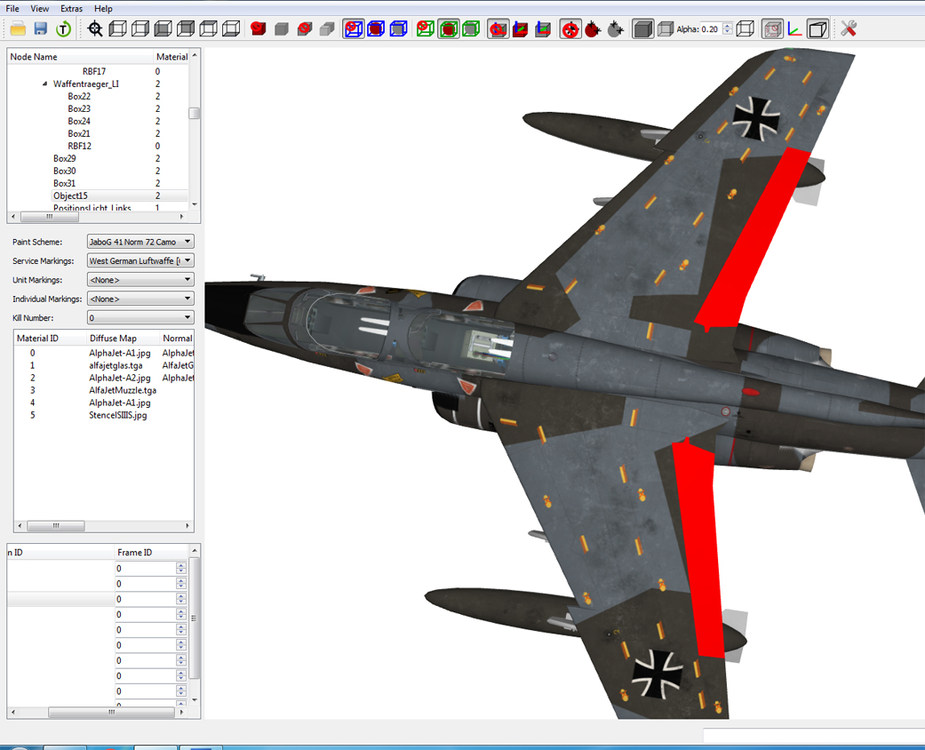Click the light gray stacked blocks icon

point(327,28)
